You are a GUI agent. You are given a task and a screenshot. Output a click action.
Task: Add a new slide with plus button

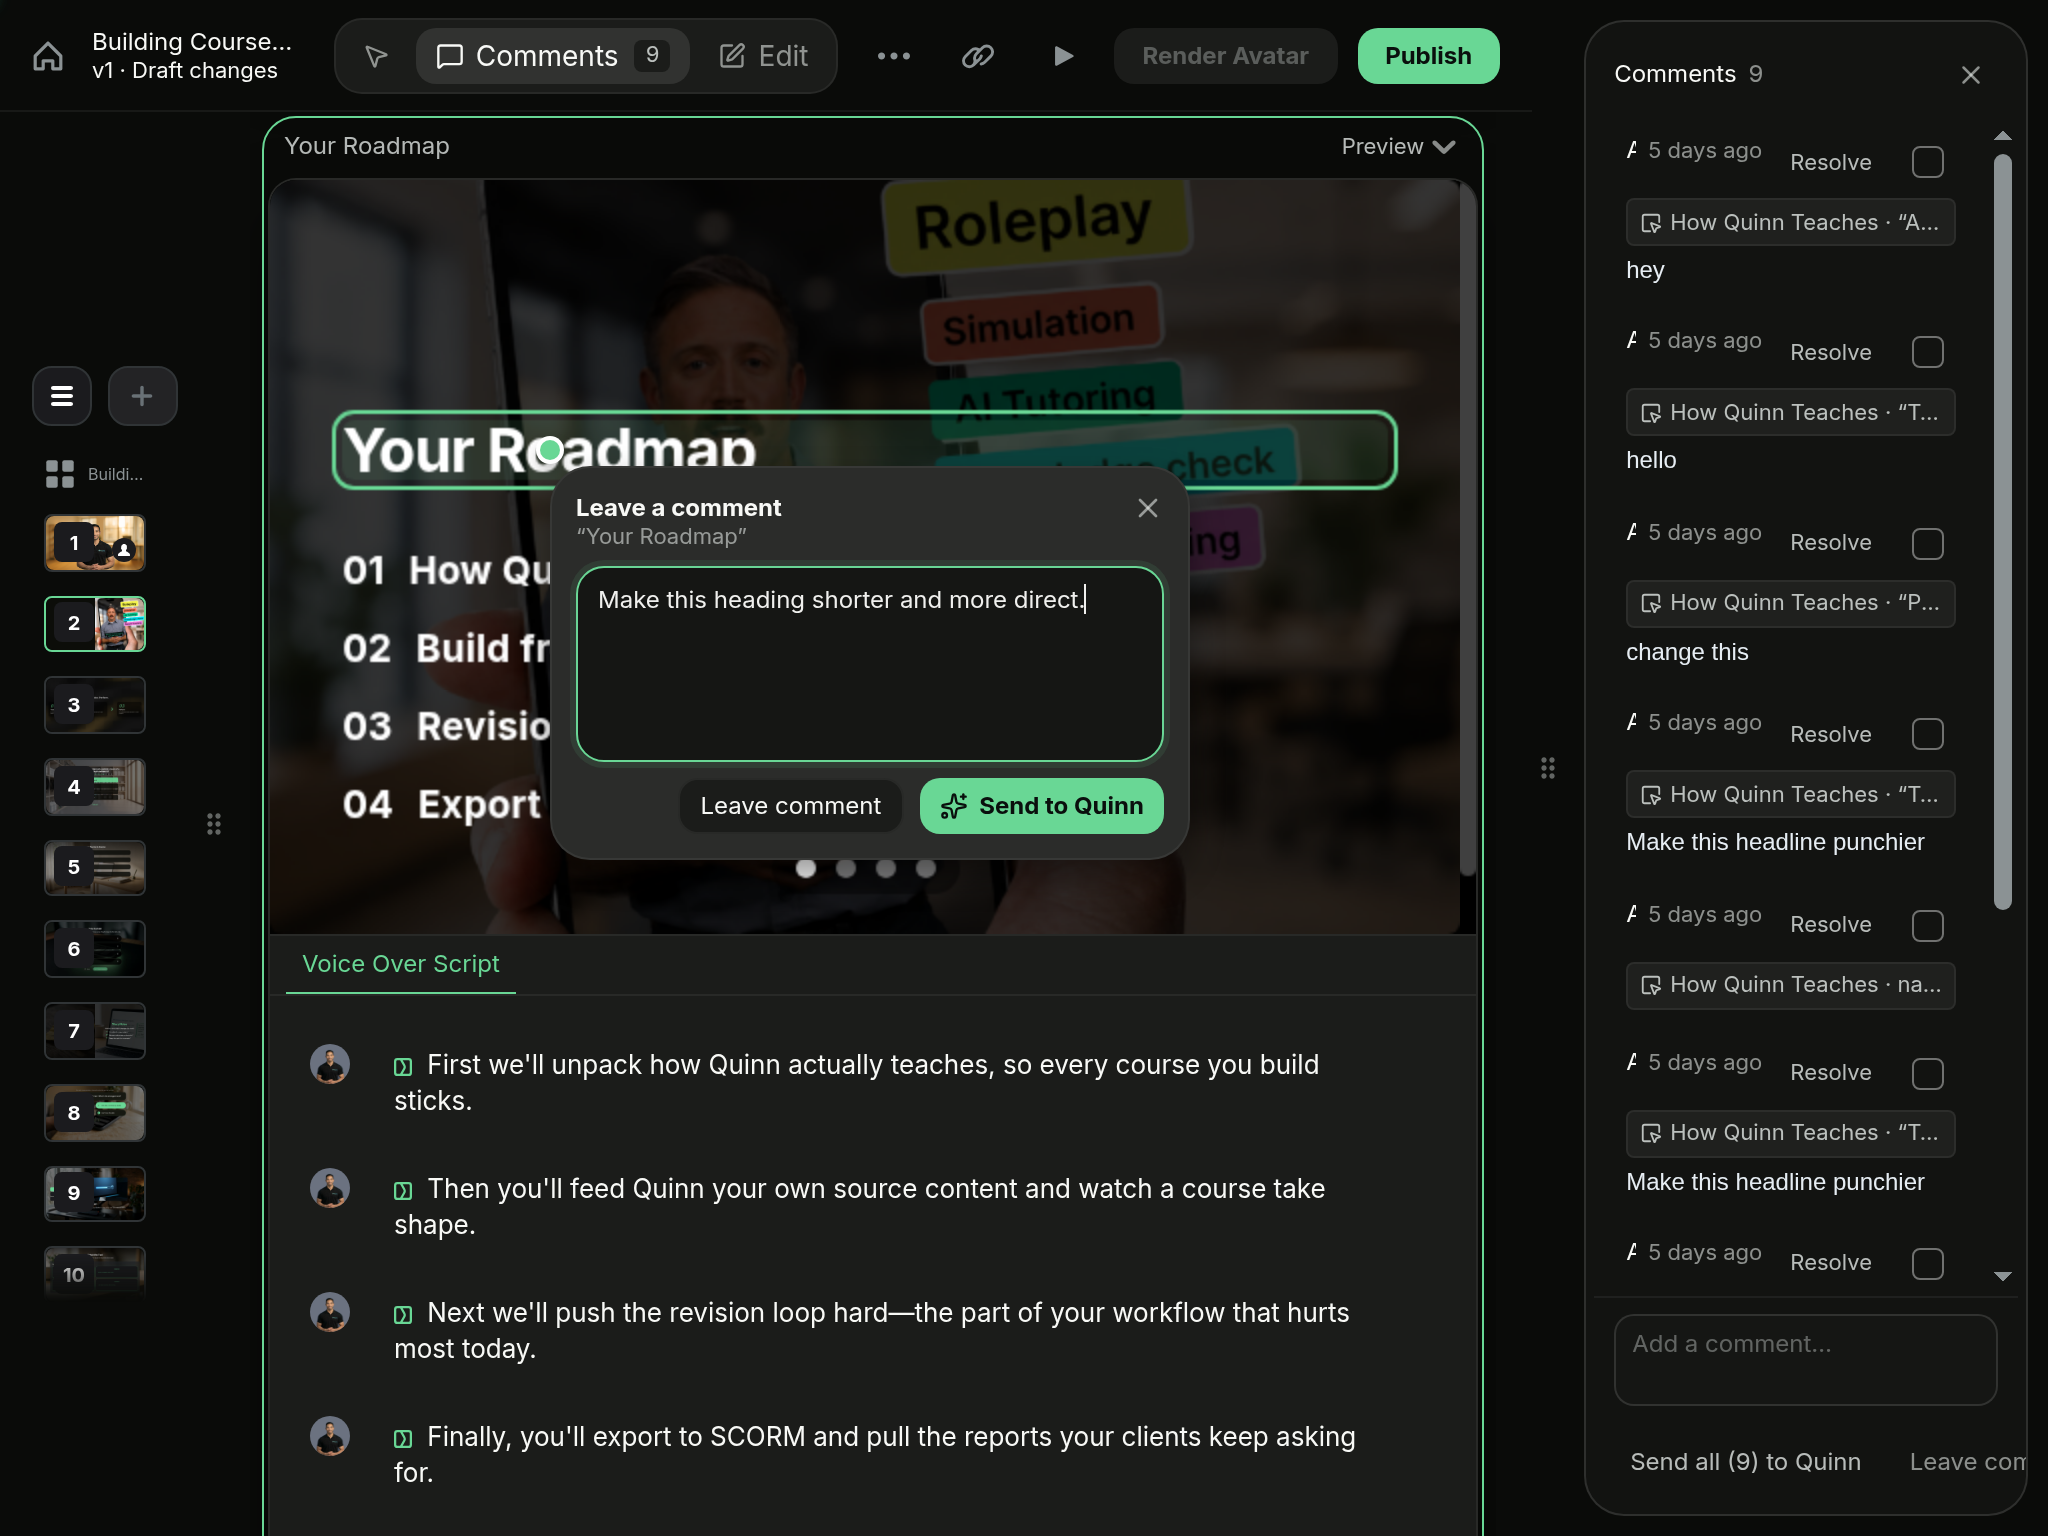[142, 396]
